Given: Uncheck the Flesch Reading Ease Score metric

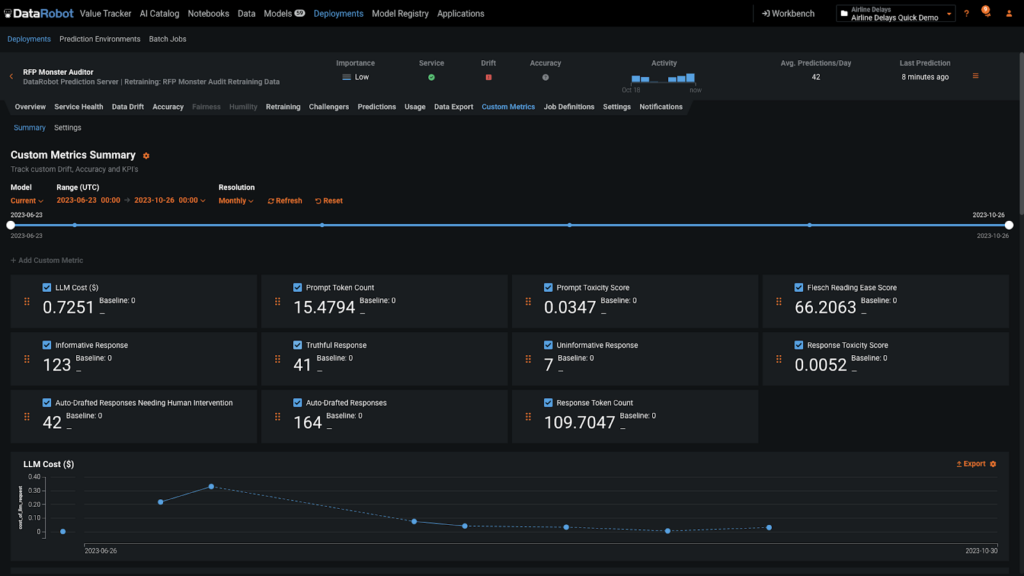Looking at the screenshot, I should point(796,287).
